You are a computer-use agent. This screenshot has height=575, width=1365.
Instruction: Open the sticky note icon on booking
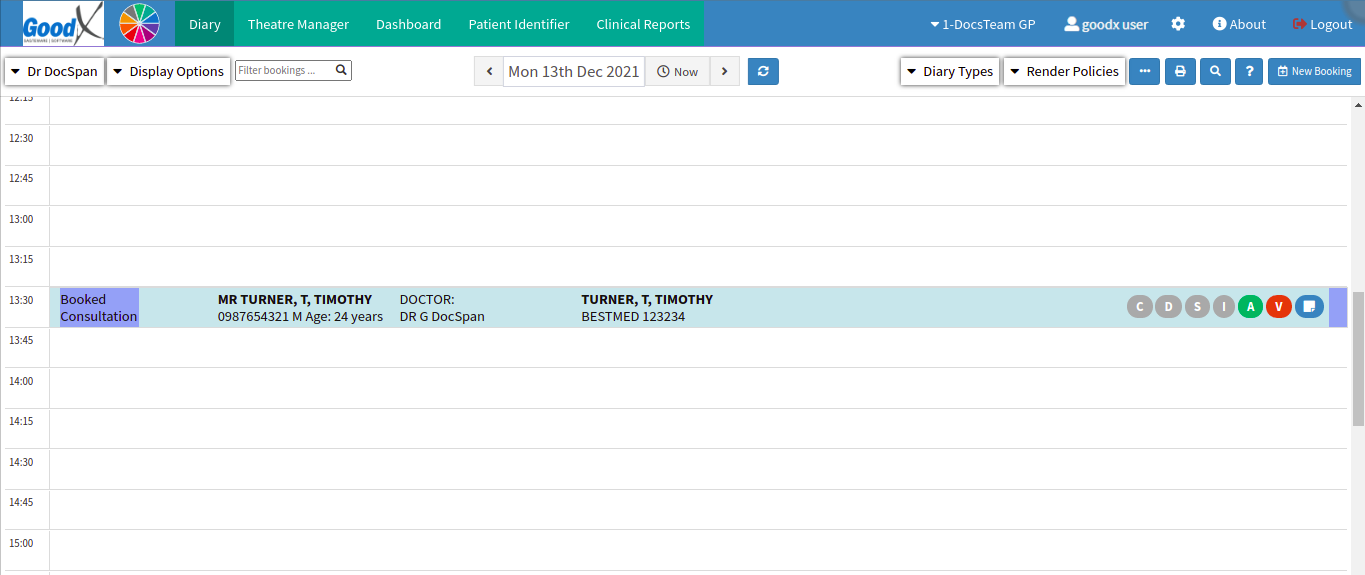click(1309, 307)
